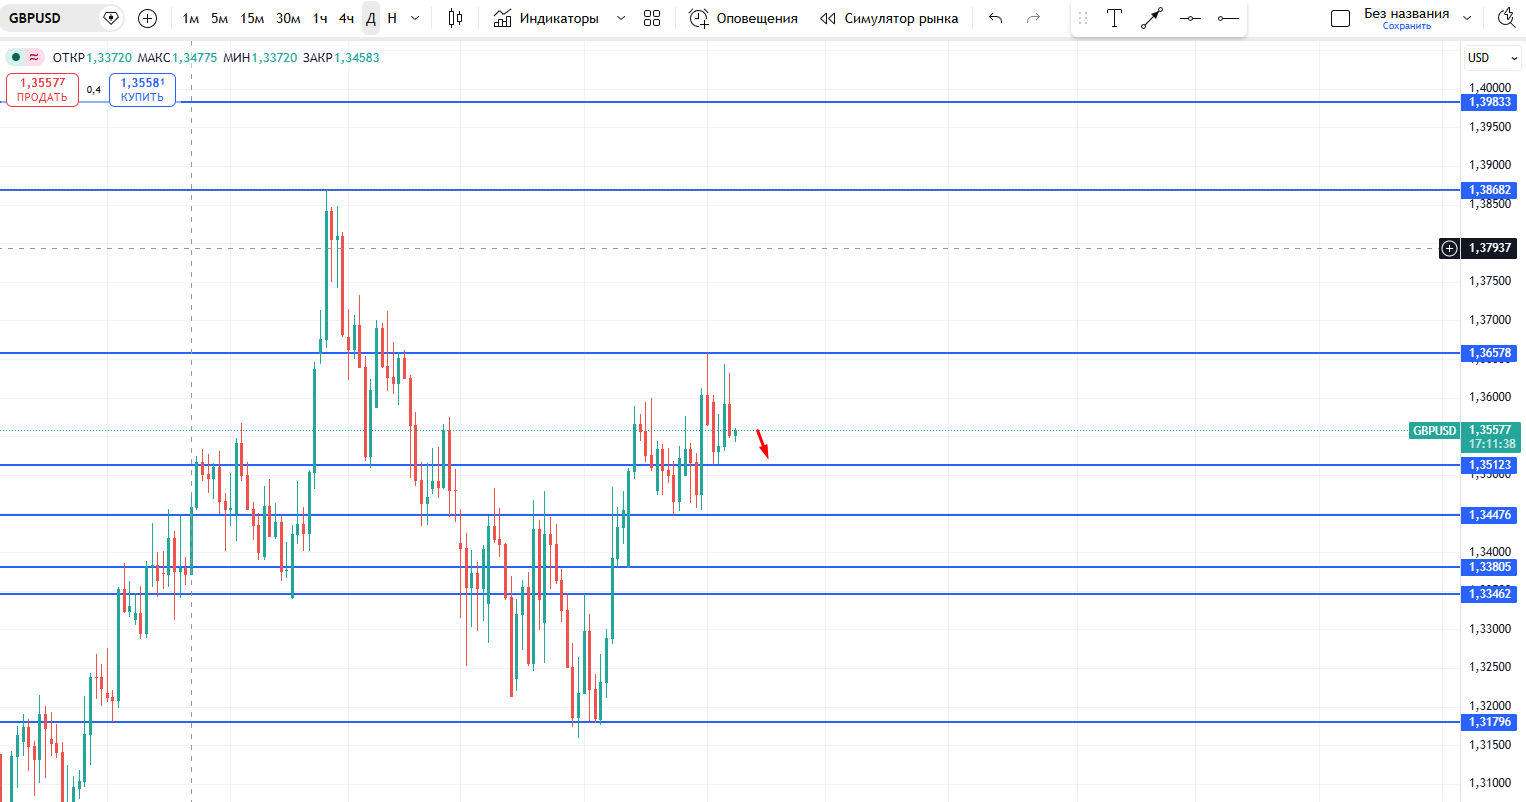Select the 1,33462 horizontal line label
1526x802 pixels.
pos(1490,594)
